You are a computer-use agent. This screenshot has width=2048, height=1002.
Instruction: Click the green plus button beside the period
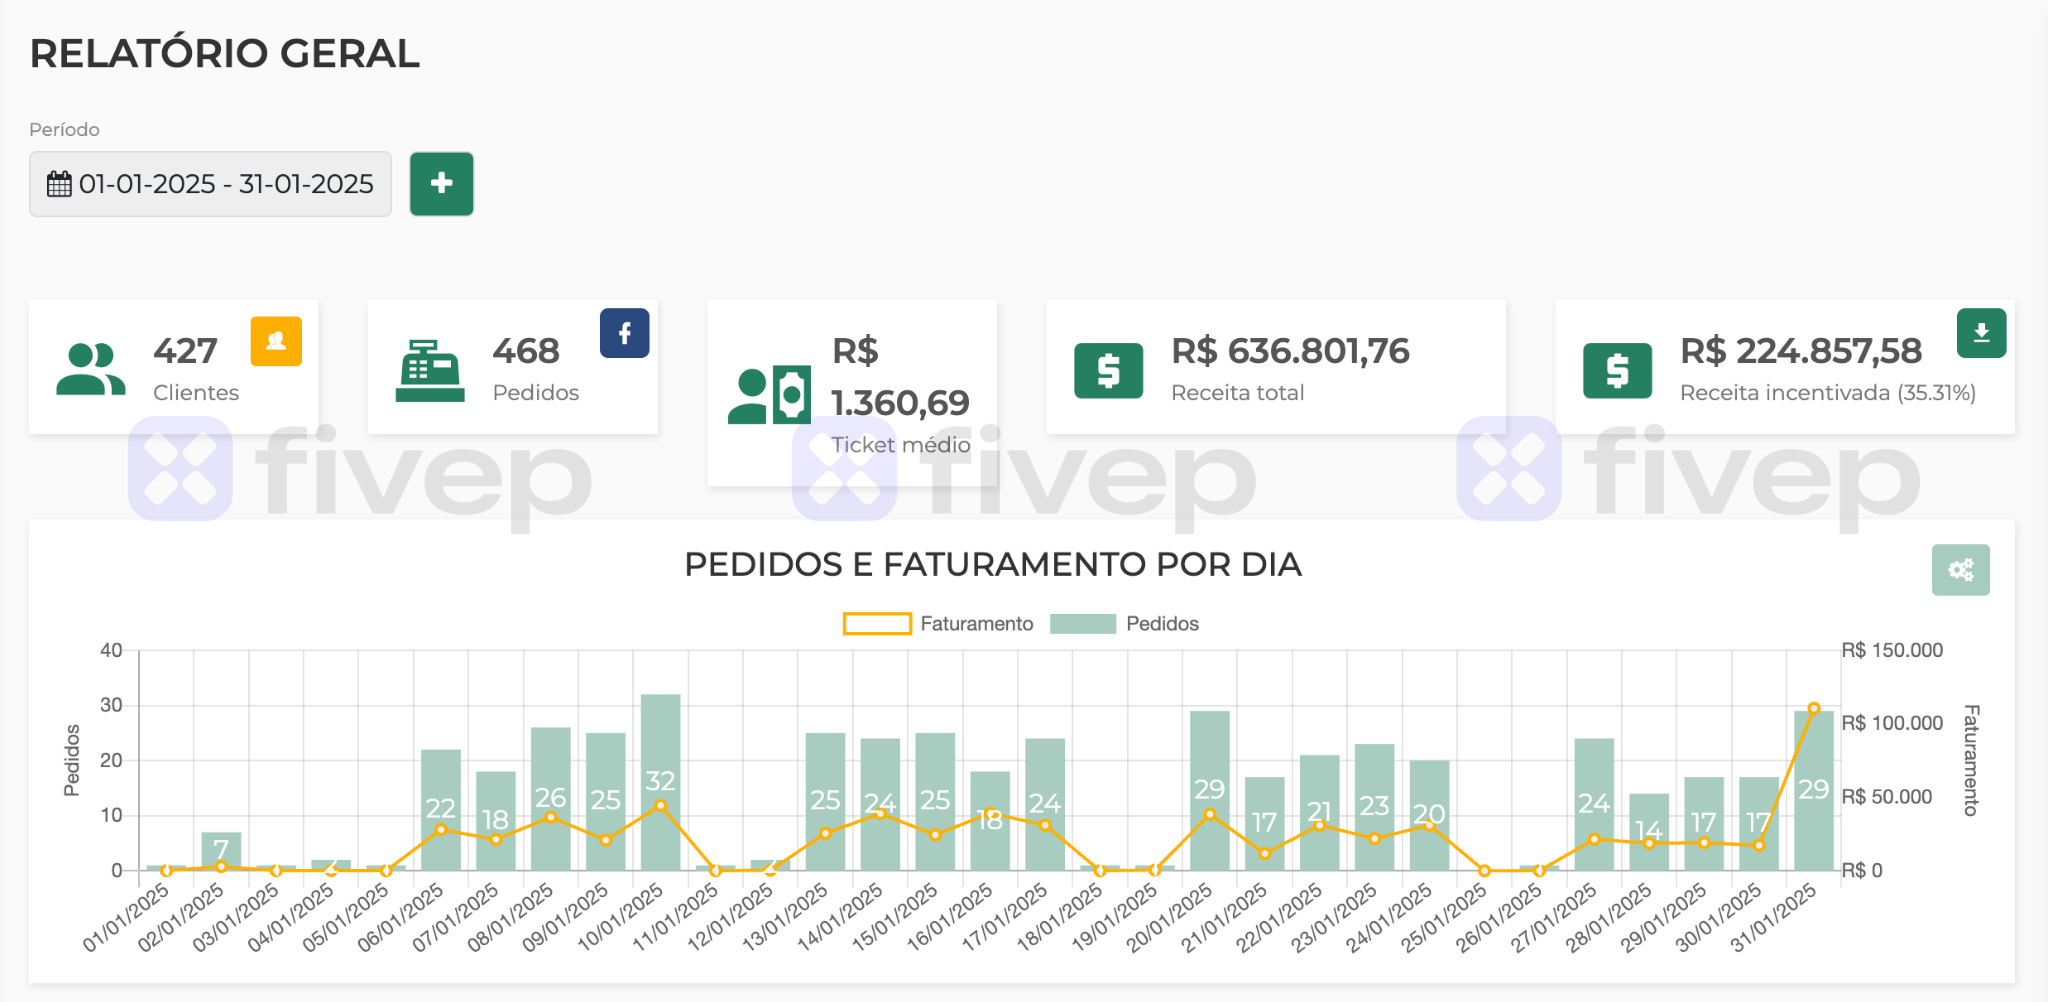point(441,183)
